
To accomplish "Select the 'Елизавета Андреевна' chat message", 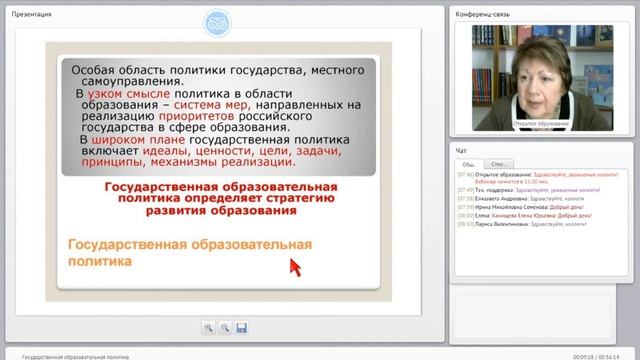I will click(x=520, y=199).
